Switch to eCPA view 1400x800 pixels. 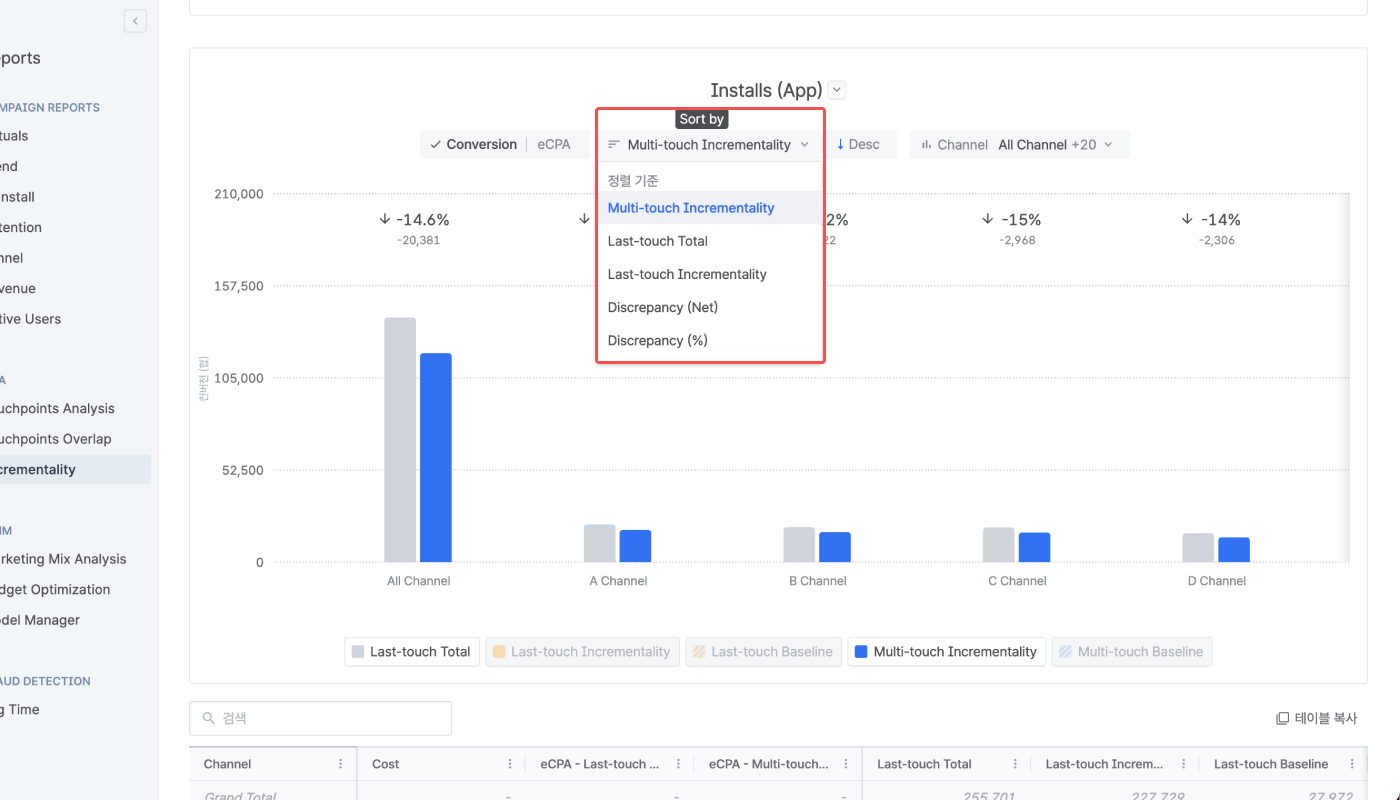554,144
